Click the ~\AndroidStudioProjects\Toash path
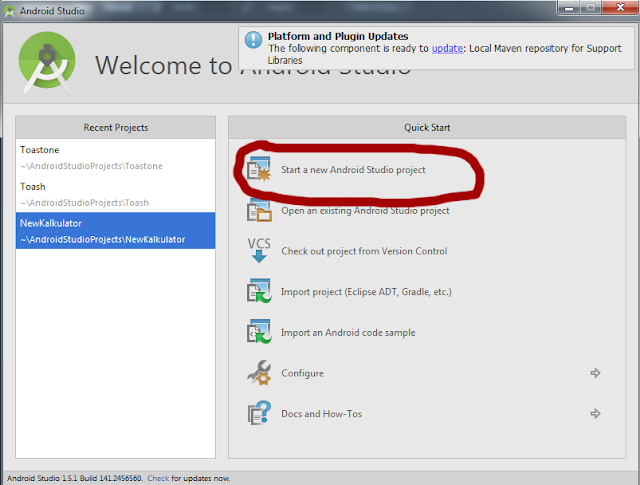The height and width of the screenshot is (485, 640). pos(84,203)
